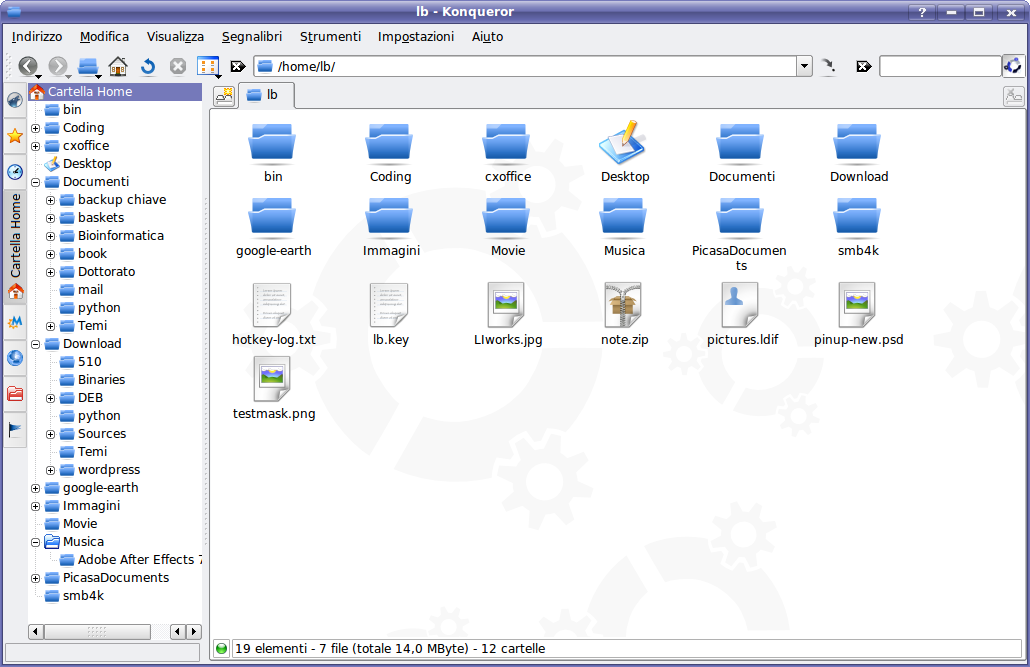Collapse the Documenti tree branch
Screen dimensions: 1030x667
point(36,182)
